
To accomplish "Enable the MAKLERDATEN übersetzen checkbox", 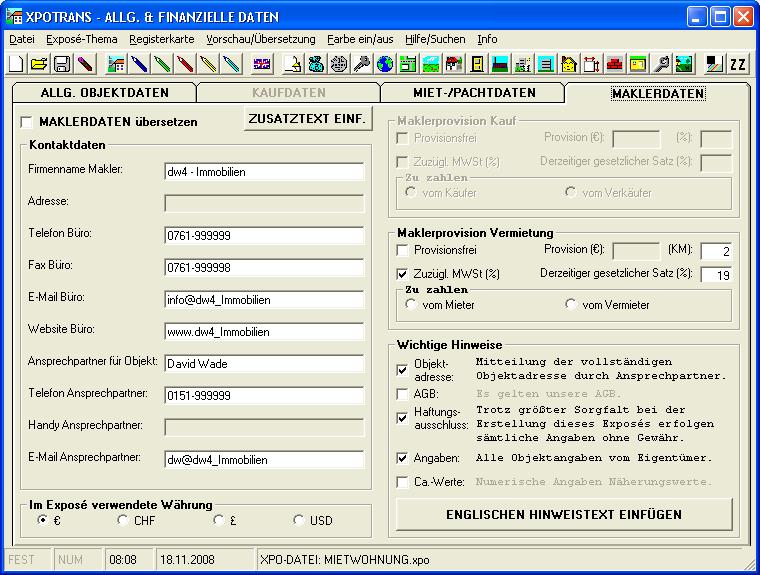I will point(27,122).
